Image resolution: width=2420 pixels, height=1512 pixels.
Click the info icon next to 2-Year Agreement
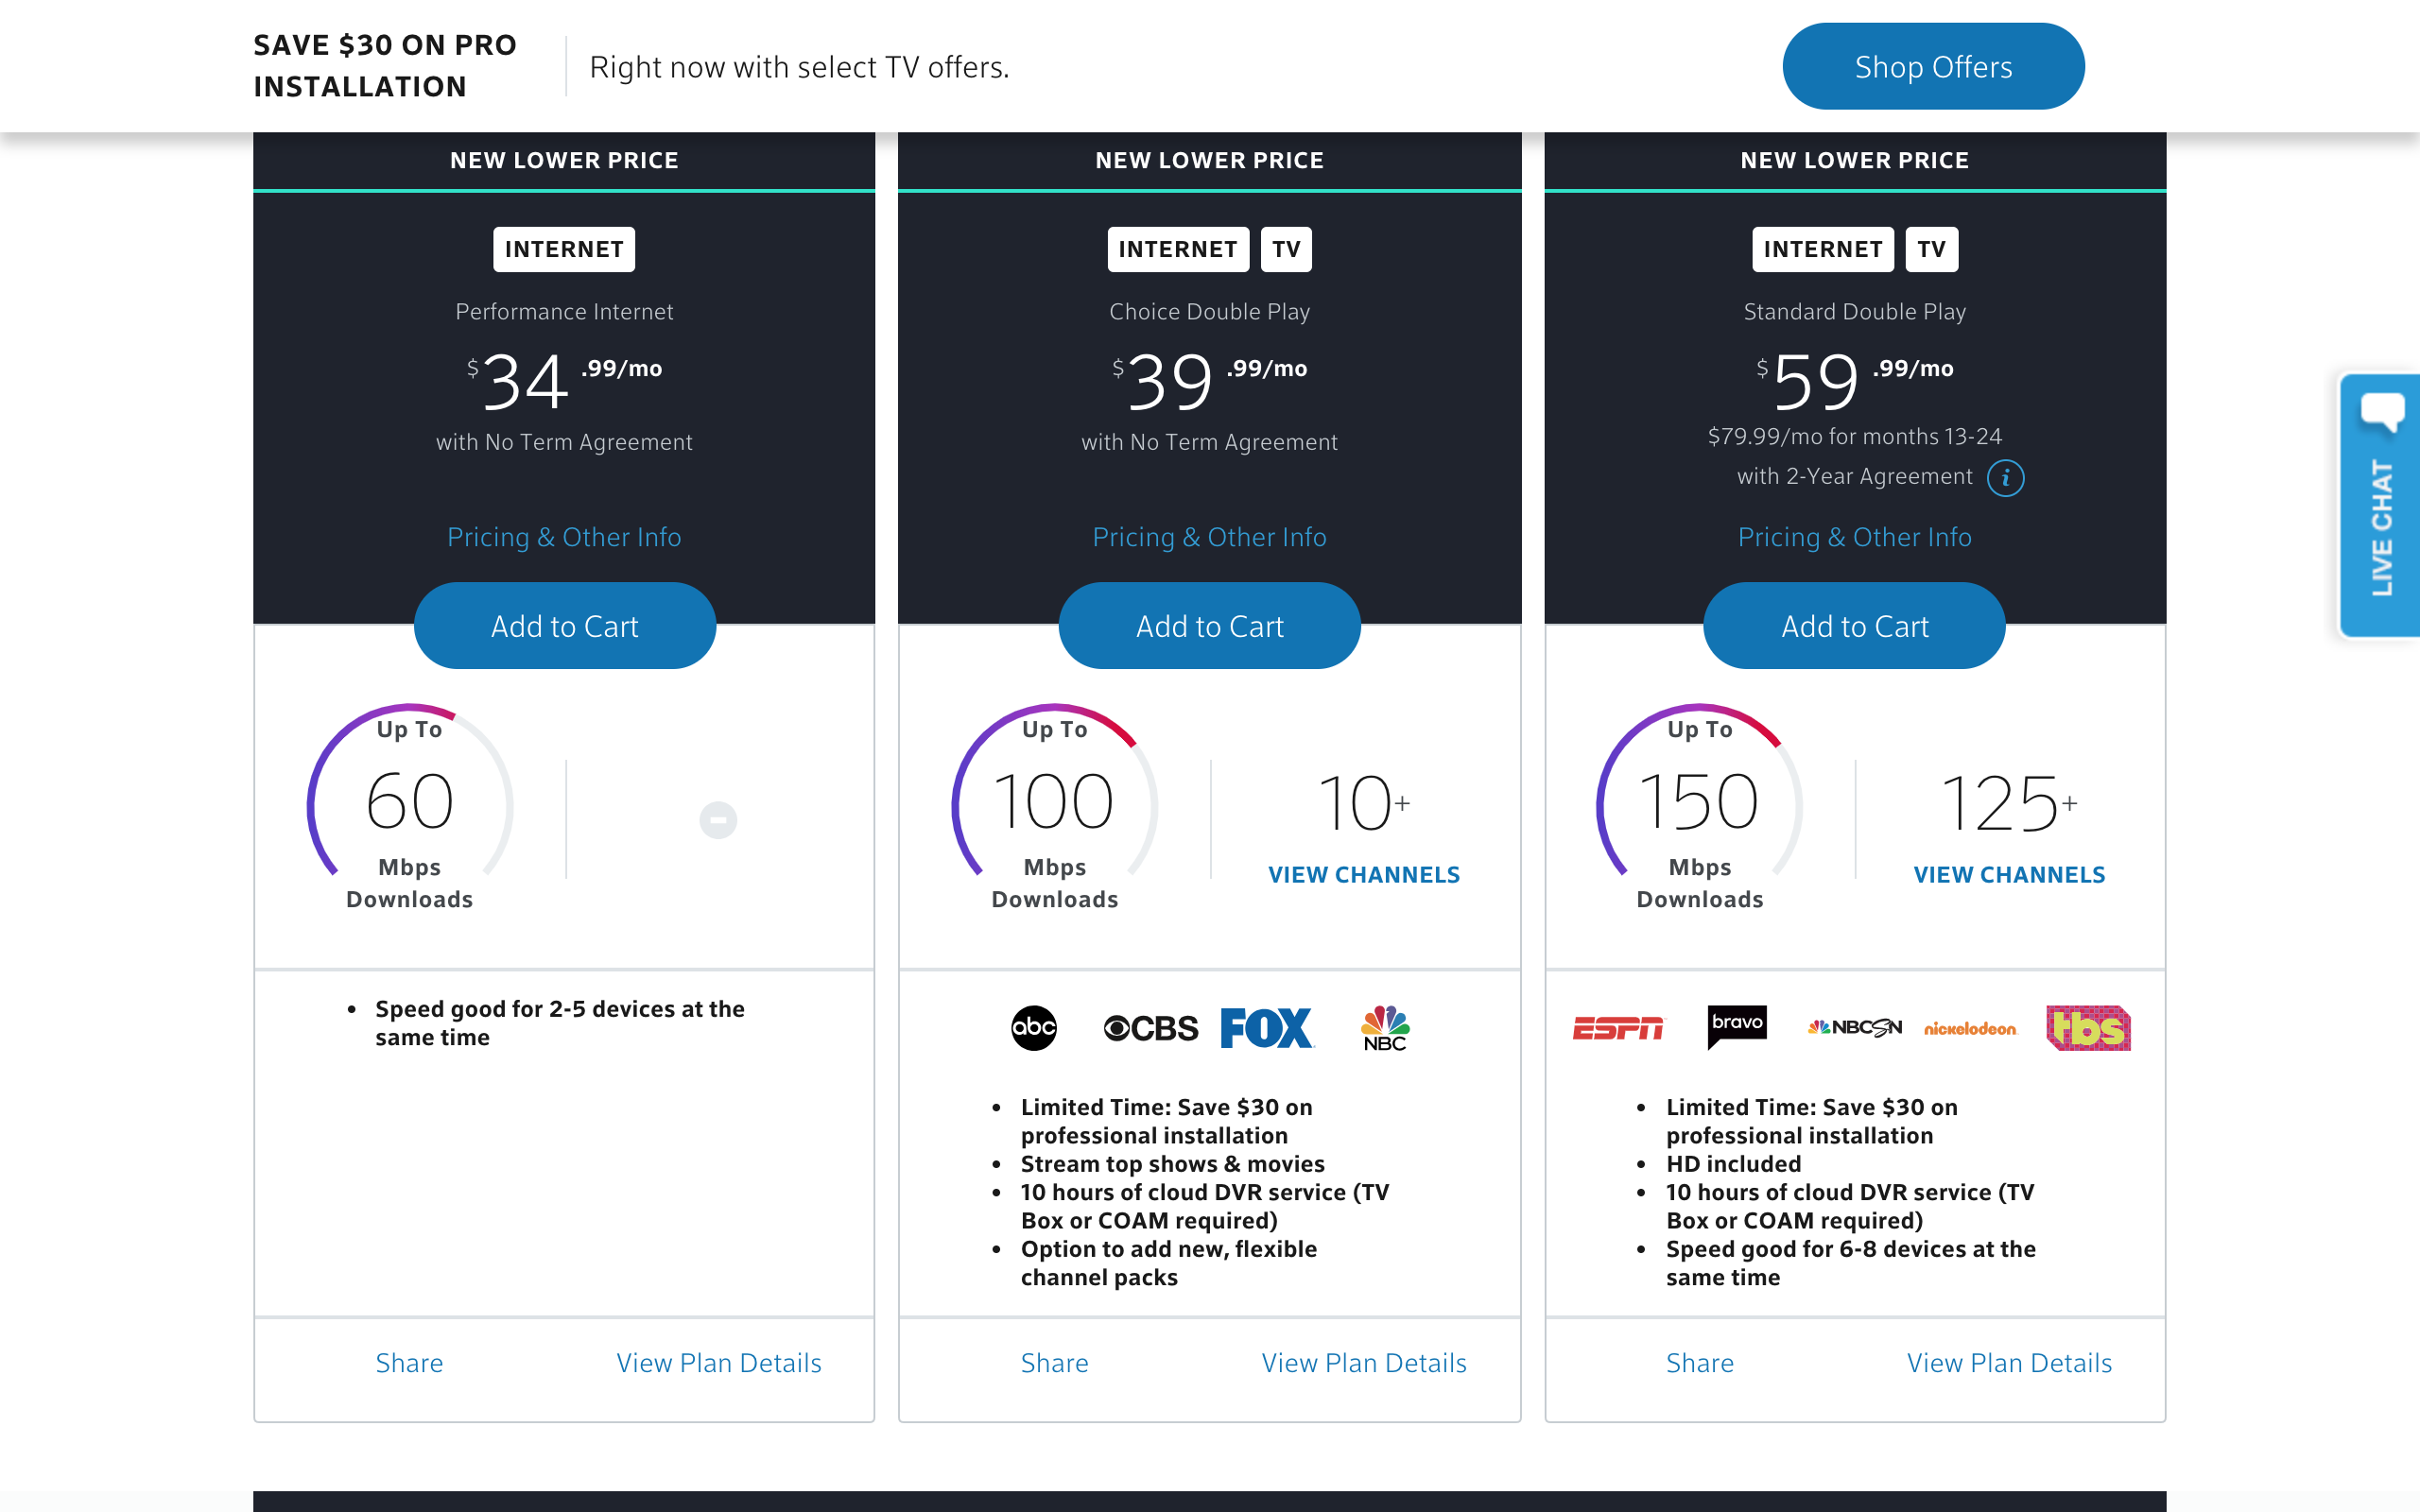click(2005, 478)
